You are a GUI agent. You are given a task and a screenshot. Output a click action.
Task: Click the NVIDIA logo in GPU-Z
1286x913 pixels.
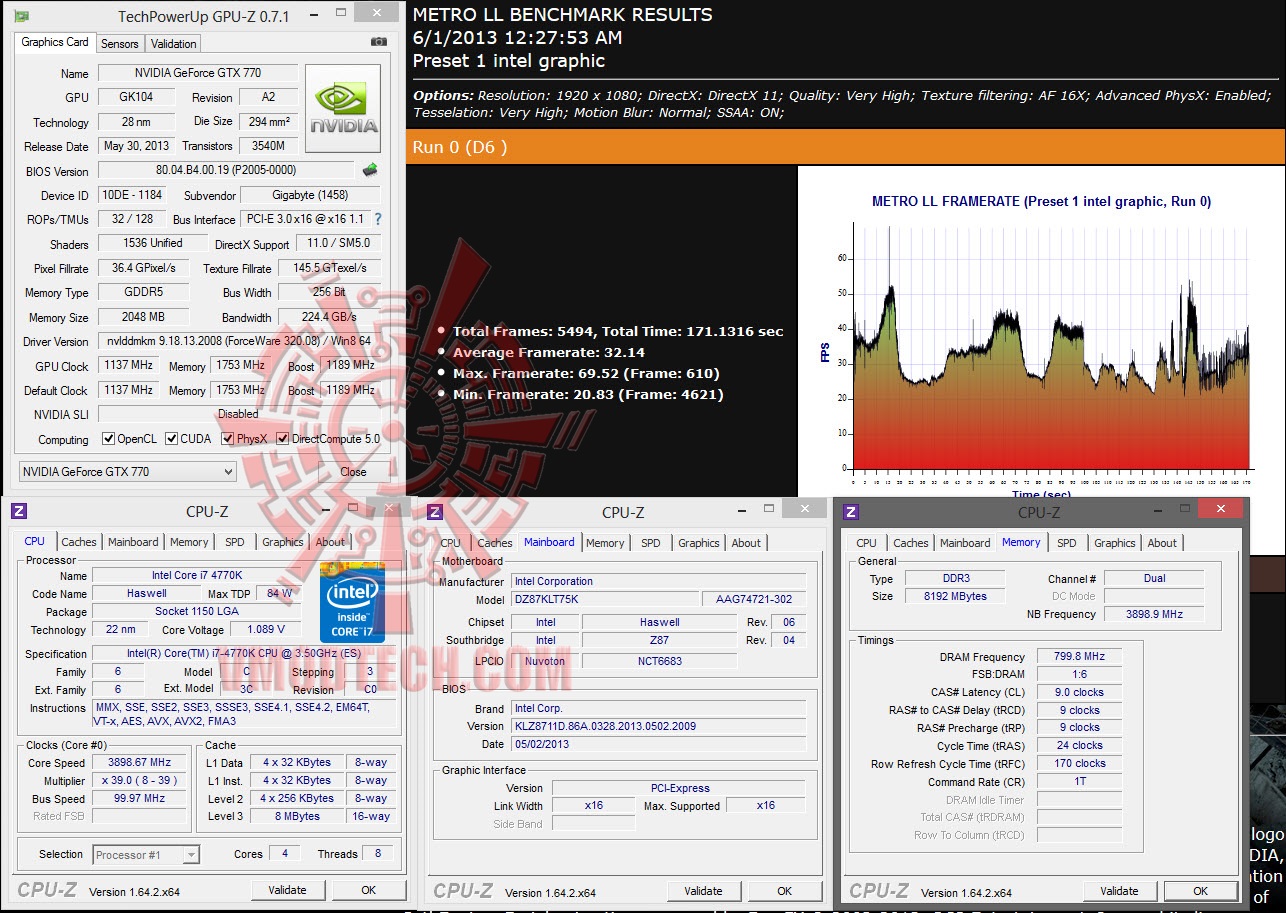click(343, 108)
